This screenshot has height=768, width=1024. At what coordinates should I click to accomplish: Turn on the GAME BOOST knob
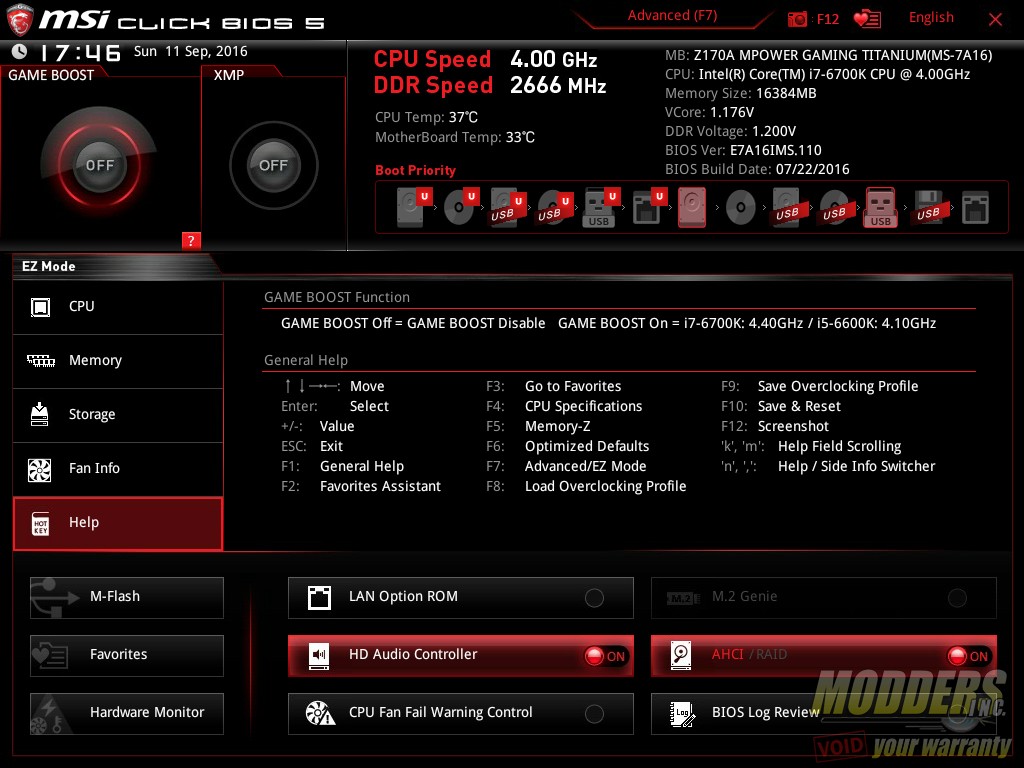point(99,165)
